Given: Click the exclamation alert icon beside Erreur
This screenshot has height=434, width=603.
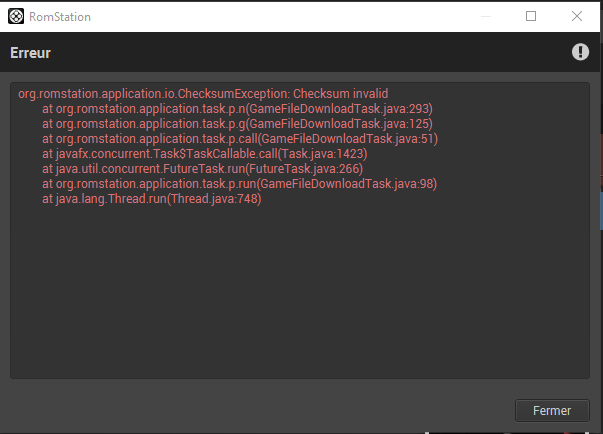Looking at the screenshot, I should pos(580,52).
